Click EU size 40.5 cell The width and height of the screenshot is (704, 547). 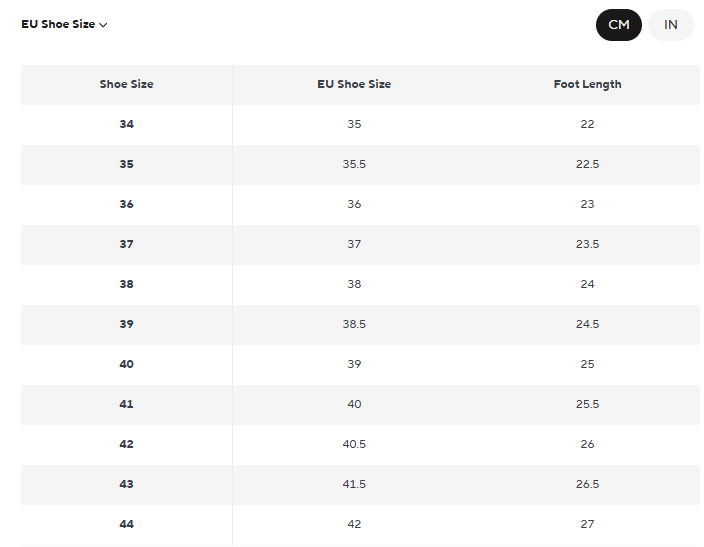pyautogui.click(x=354, y=444)
